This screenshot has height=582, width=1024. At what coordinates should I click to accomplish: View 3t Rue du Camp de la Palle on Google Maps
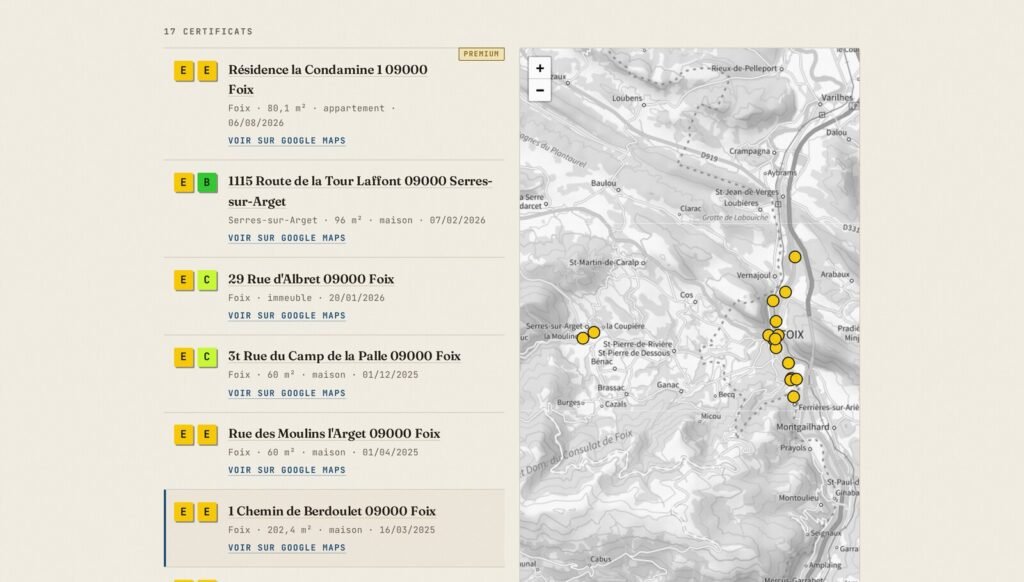(287, 393)
